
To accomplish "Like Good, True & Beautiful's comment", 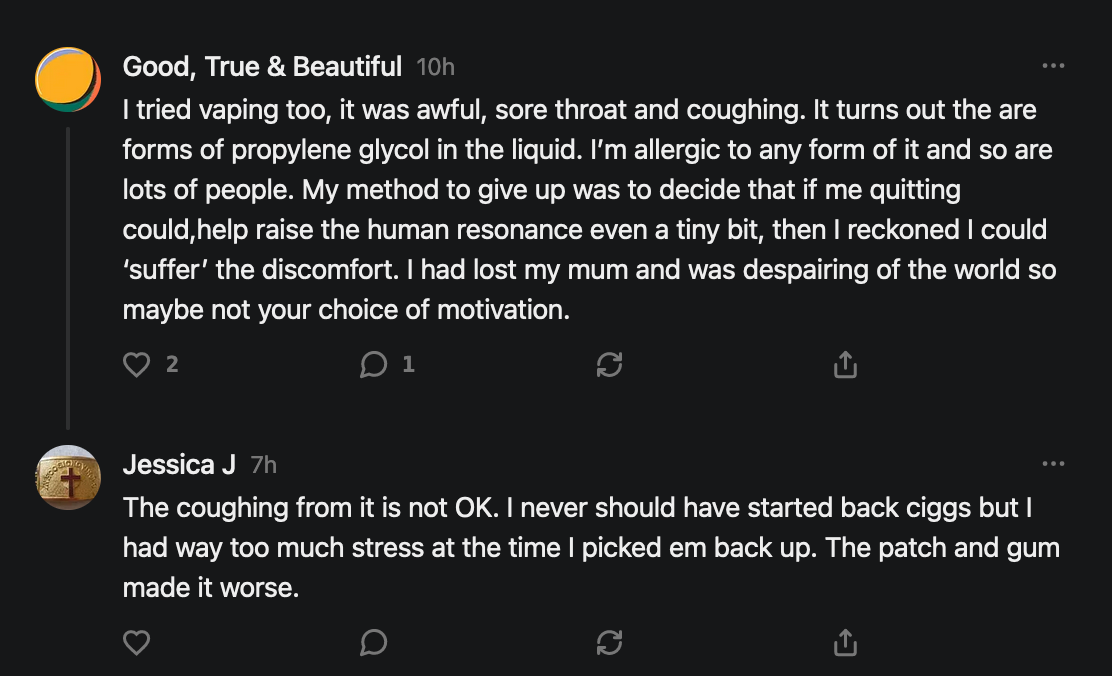I will pos(136,366).
